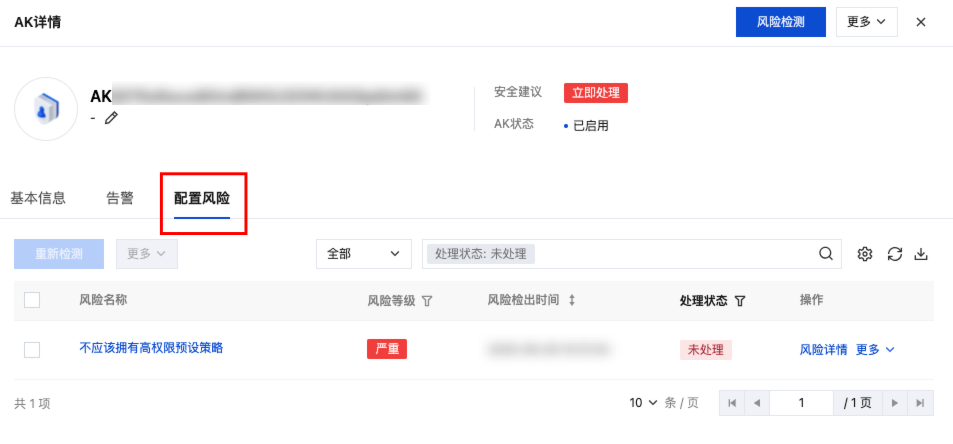The height and width of the screenshot is (444, 953).
Task: Toggle the select-all header checkbox
Action: click(32, 300)
